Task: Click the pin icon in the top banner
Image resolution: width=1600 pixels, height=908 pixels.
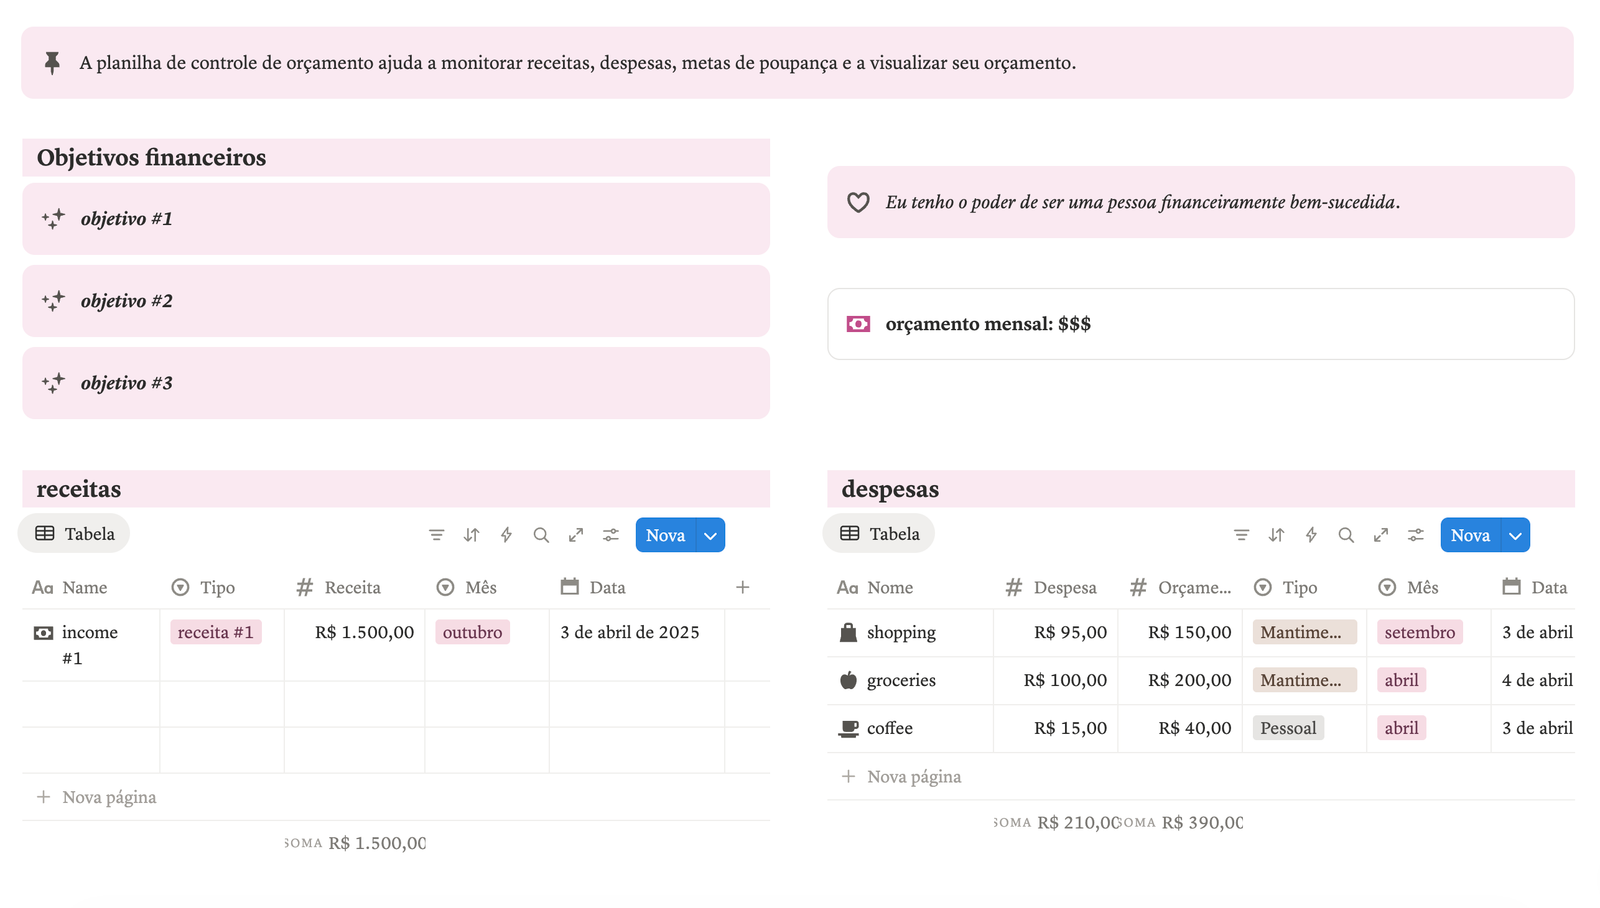Action: 51,62
